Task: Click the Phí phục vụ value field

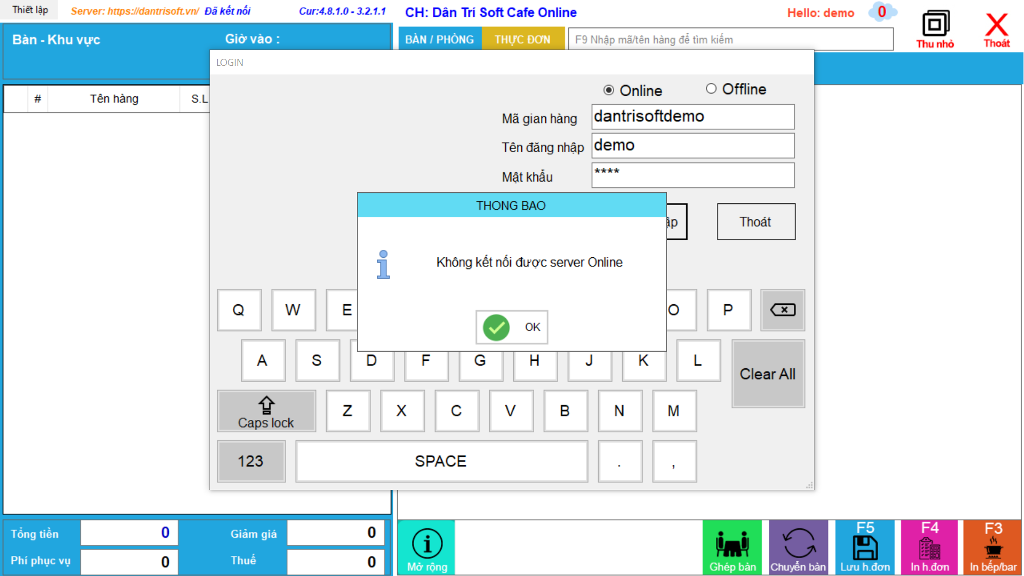Action: (129, 562)
